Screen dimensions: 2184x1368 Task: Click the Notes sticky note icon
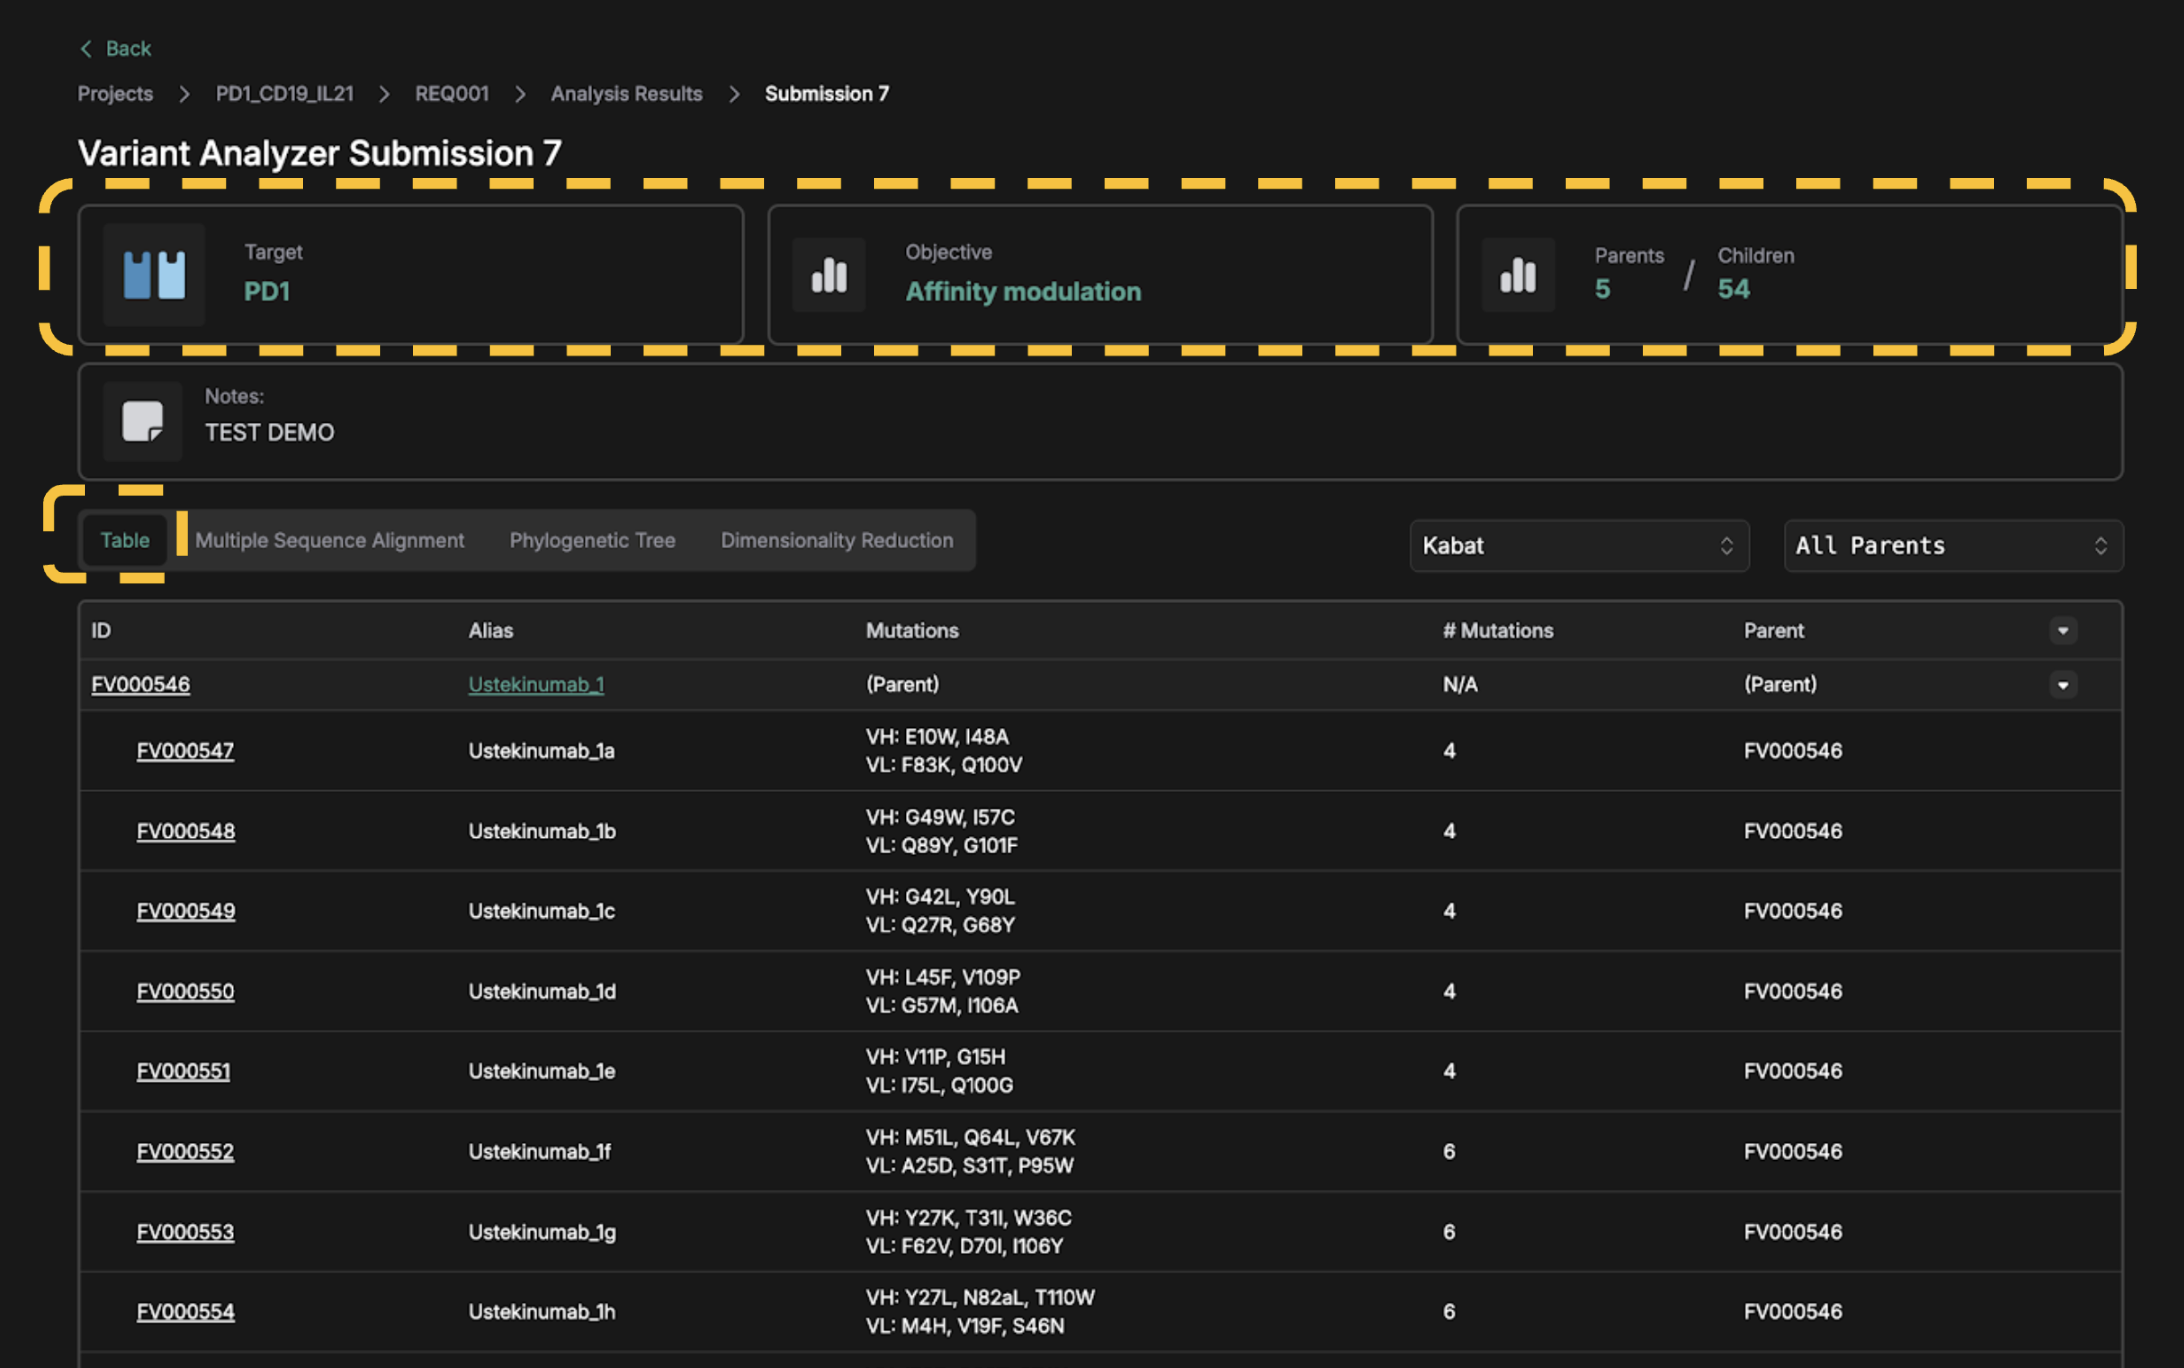pyautogui.click(x=142, y=420)
